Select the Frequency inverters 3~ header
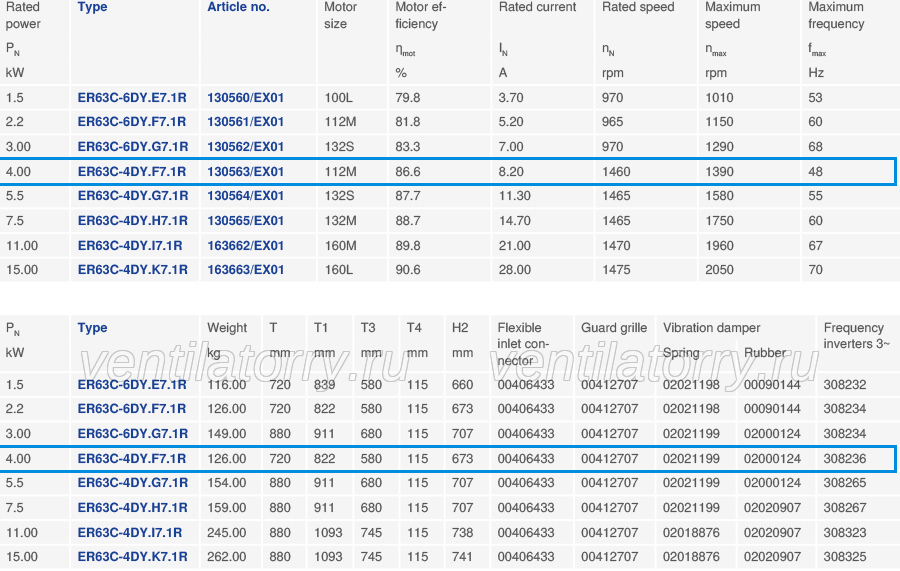900x571 pixels. pyautogui.click(x=857, y=336)
